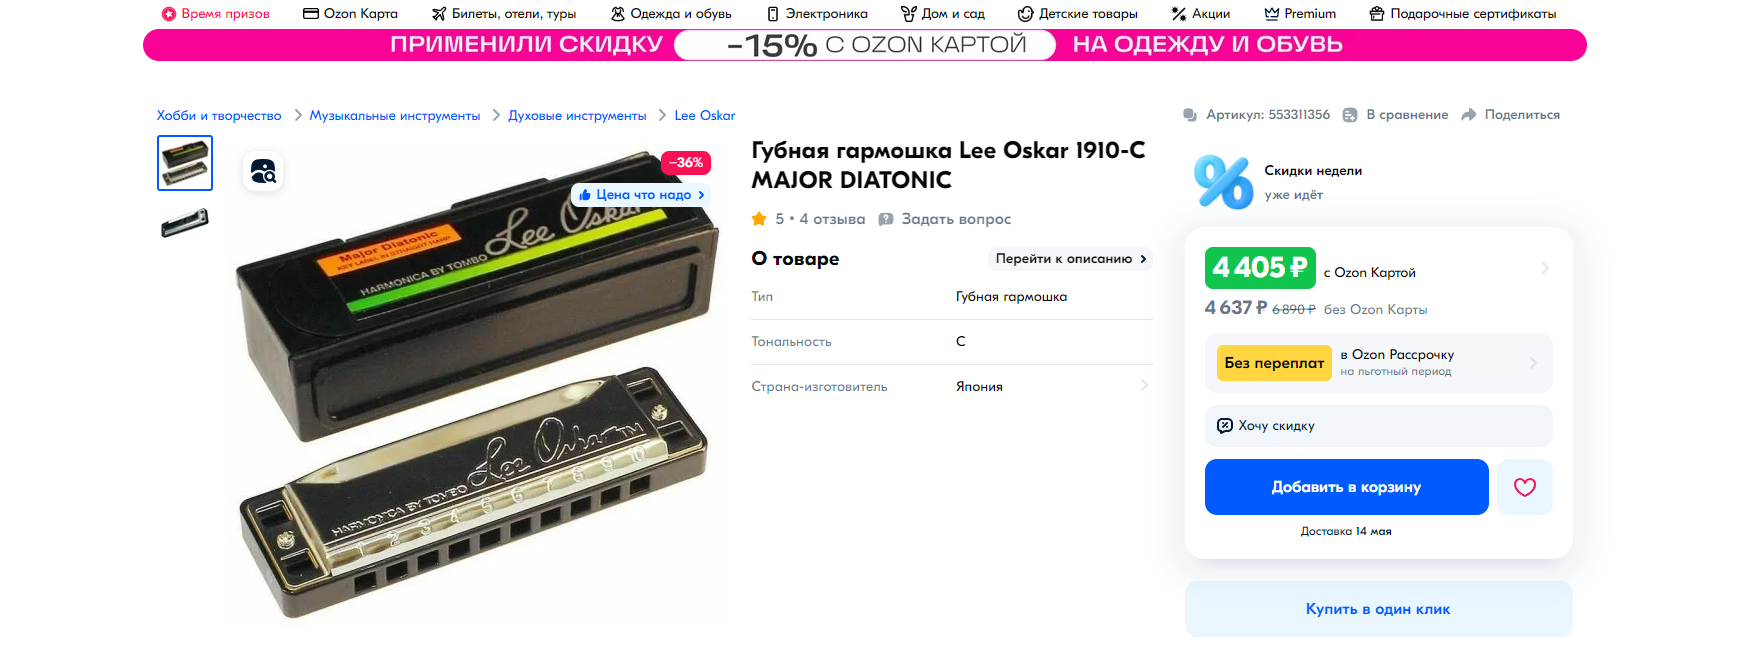Viewport: 1753px width, 654px height.
Task: Expand the Страна-изготовитель row chevron
Action: pos(1144,386)
